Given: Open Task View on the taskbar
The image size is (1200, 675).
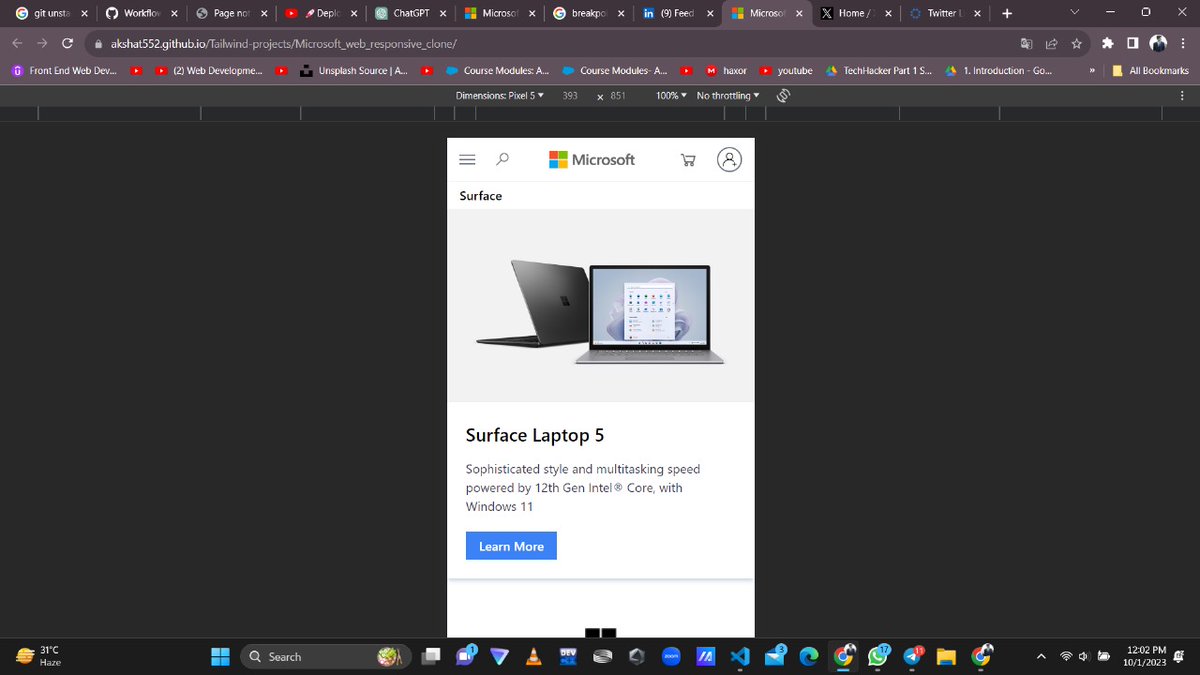Looking at the screenshot, I should pyautogui.click(x=431, y=656).
